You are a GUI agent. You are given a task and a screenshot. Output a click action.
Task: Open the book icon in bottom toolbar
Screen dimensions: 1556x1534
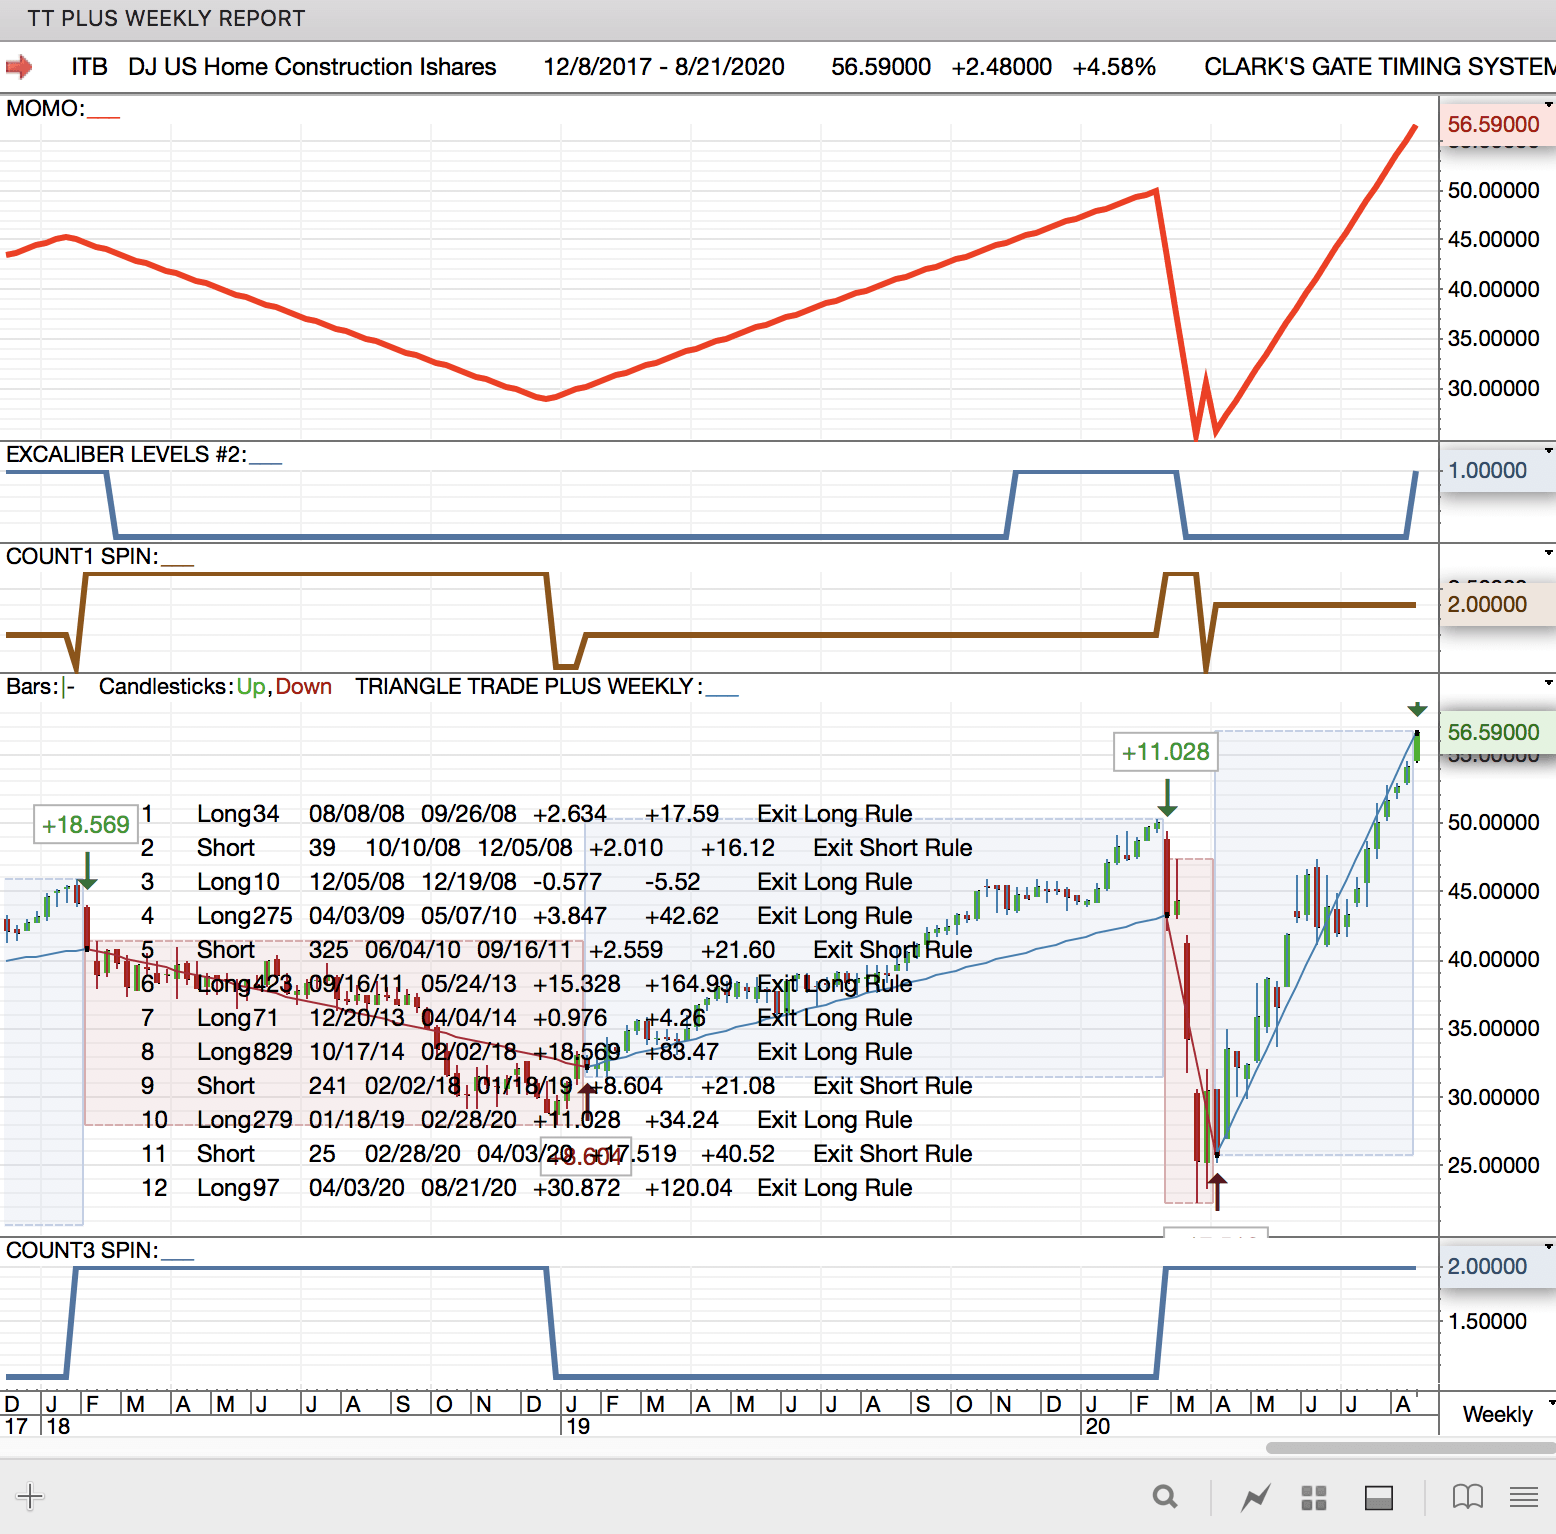click(1467, 1497)
